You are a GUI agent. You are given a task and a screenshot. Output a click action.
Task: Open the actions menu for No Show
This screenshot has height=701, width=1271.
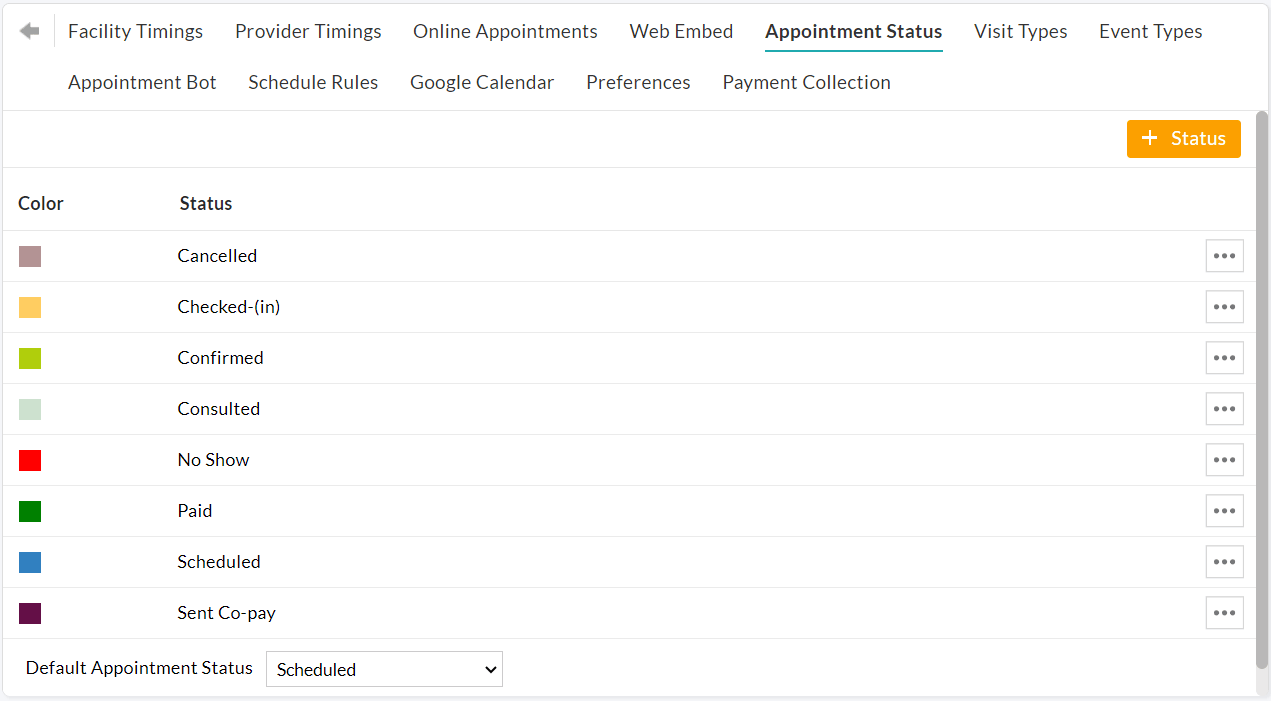pyautogui.click(x=1224, y=460)
